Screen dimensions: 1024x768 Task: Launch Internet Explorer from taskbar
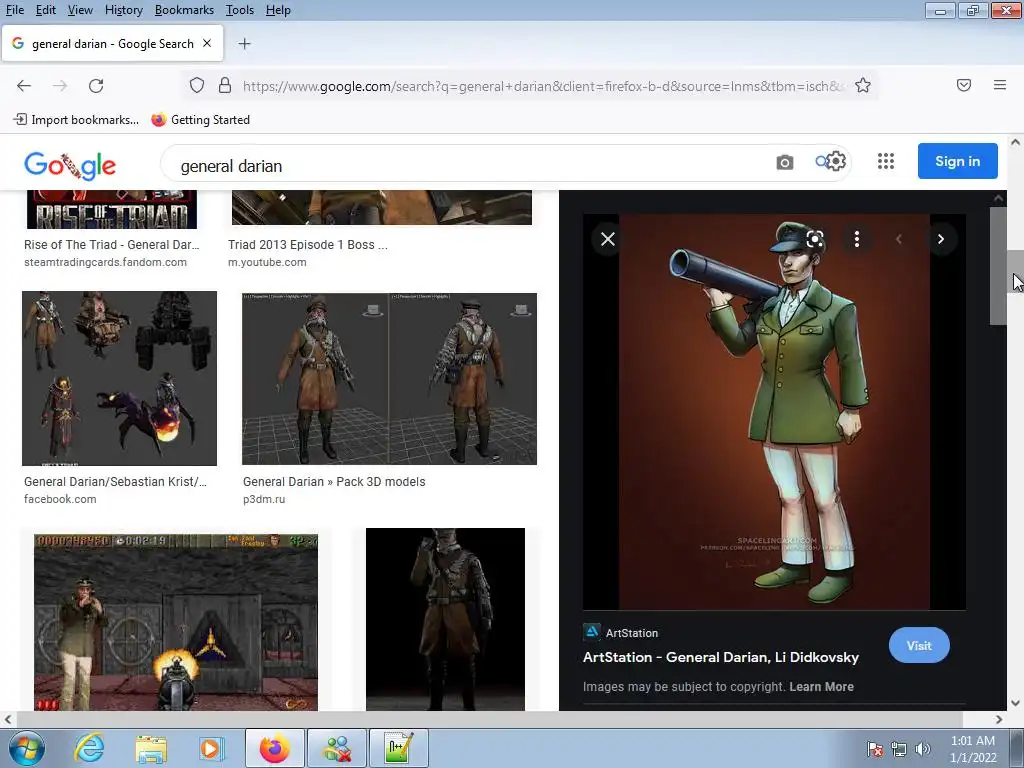(x=89, y=748)
